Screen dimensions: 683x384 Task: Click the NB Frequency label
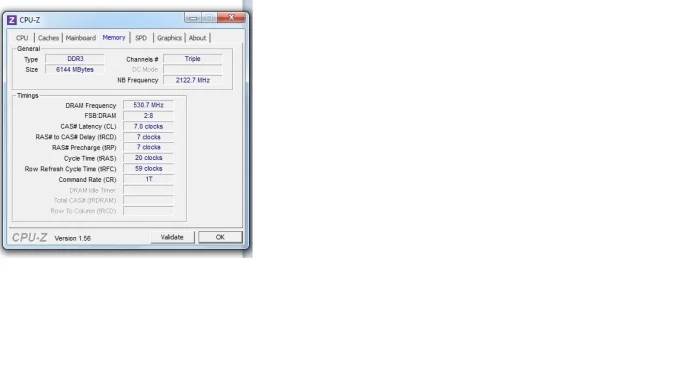pos(138,80)
